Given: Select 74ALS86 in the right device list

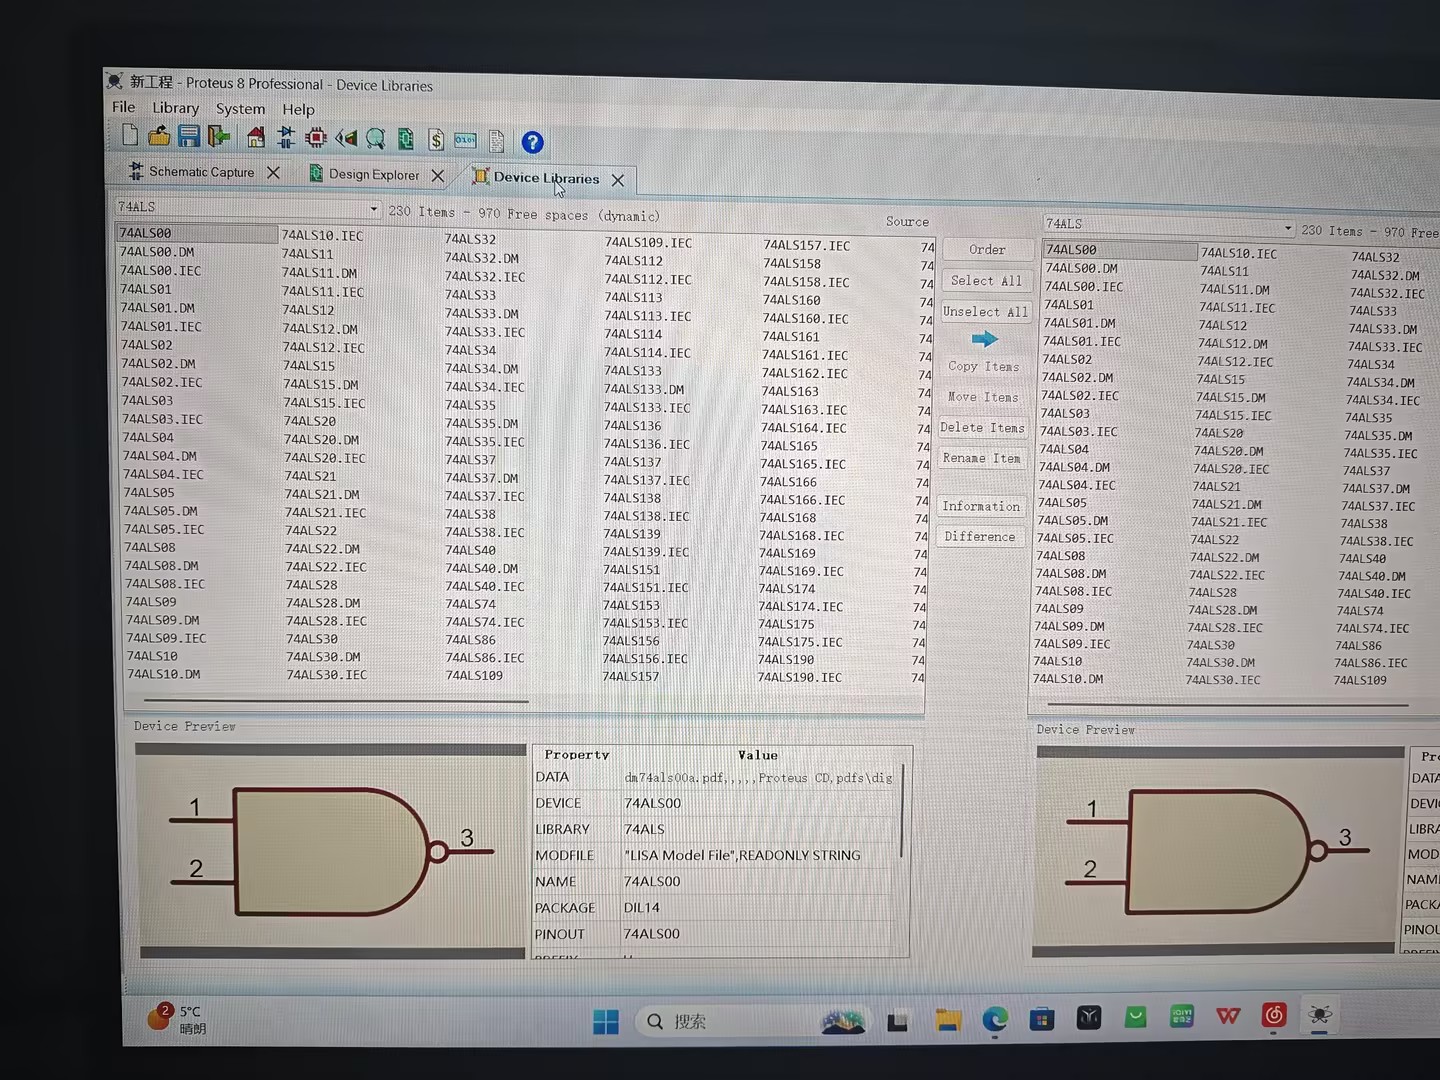Looking at the screenshot, I should point(1359,646).
